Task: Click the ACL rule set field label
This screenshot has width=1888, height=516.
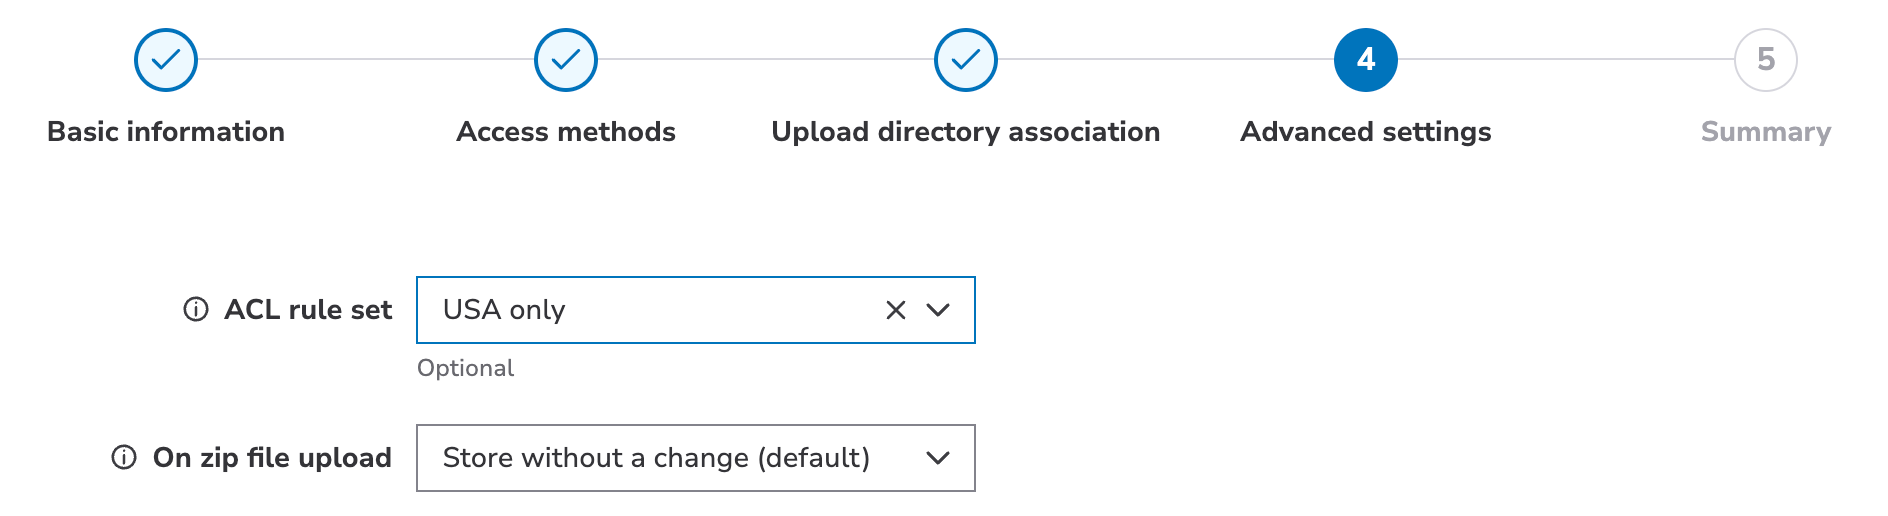Action: click(308, 310)
